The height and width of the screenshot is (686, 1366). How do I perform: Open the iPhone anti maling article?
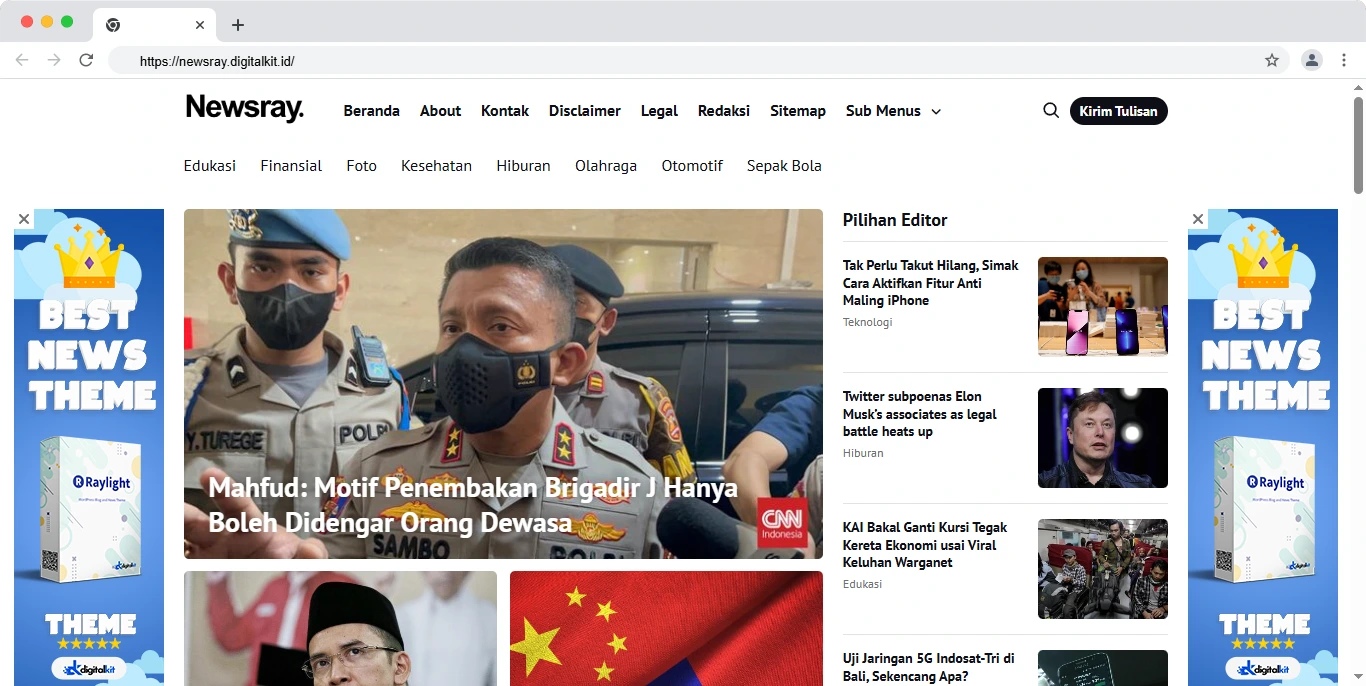[x=931, y=283]
